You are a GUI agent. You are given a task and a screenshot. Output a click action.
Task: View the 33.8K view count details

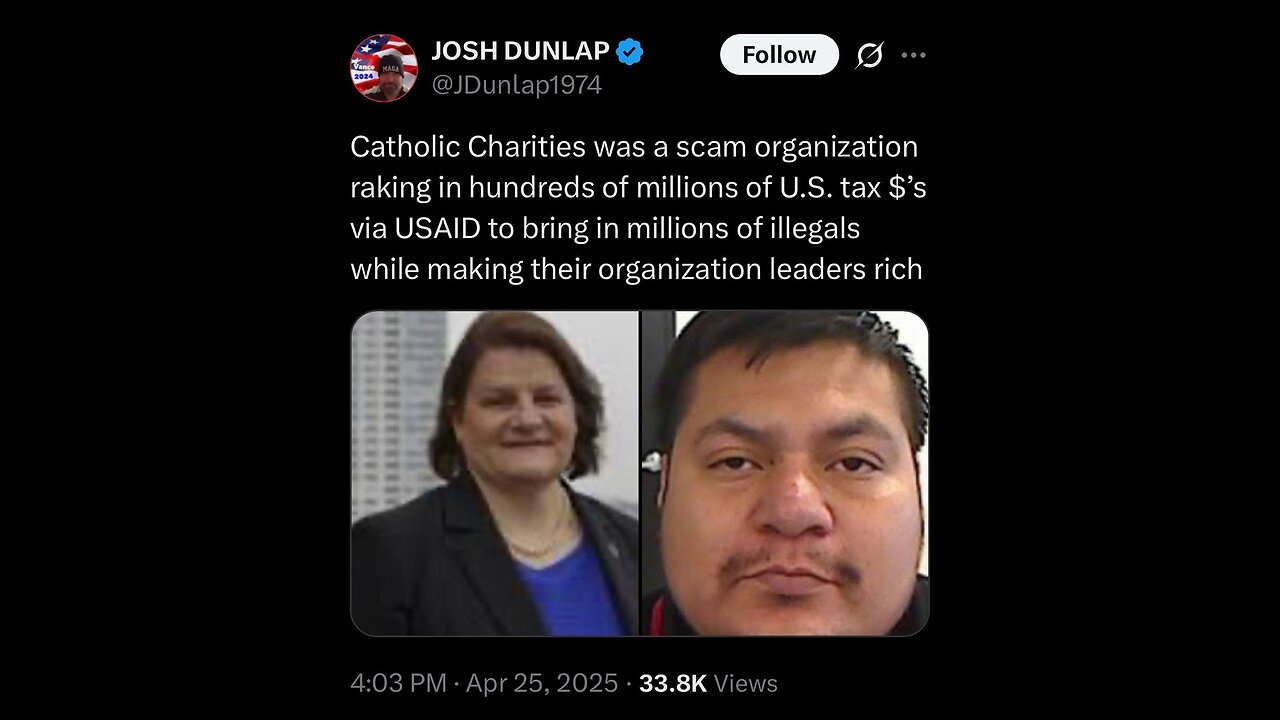pos(673,684)
